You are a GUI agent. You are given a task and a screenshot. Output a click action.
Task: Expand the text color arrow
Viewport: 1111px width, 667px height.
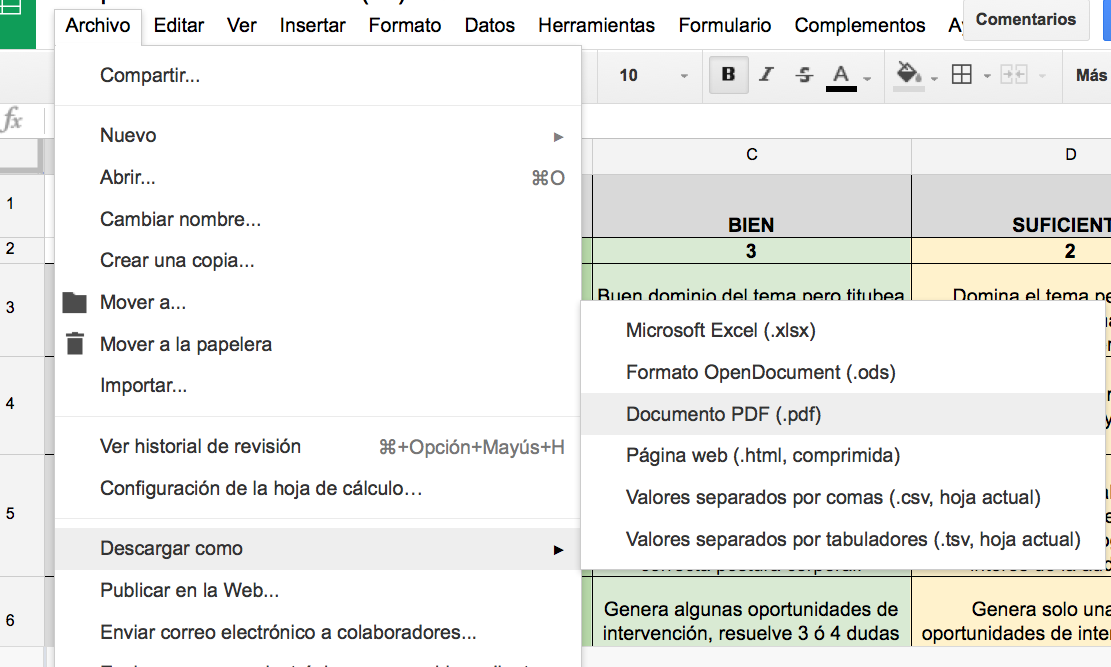[867, 78]
